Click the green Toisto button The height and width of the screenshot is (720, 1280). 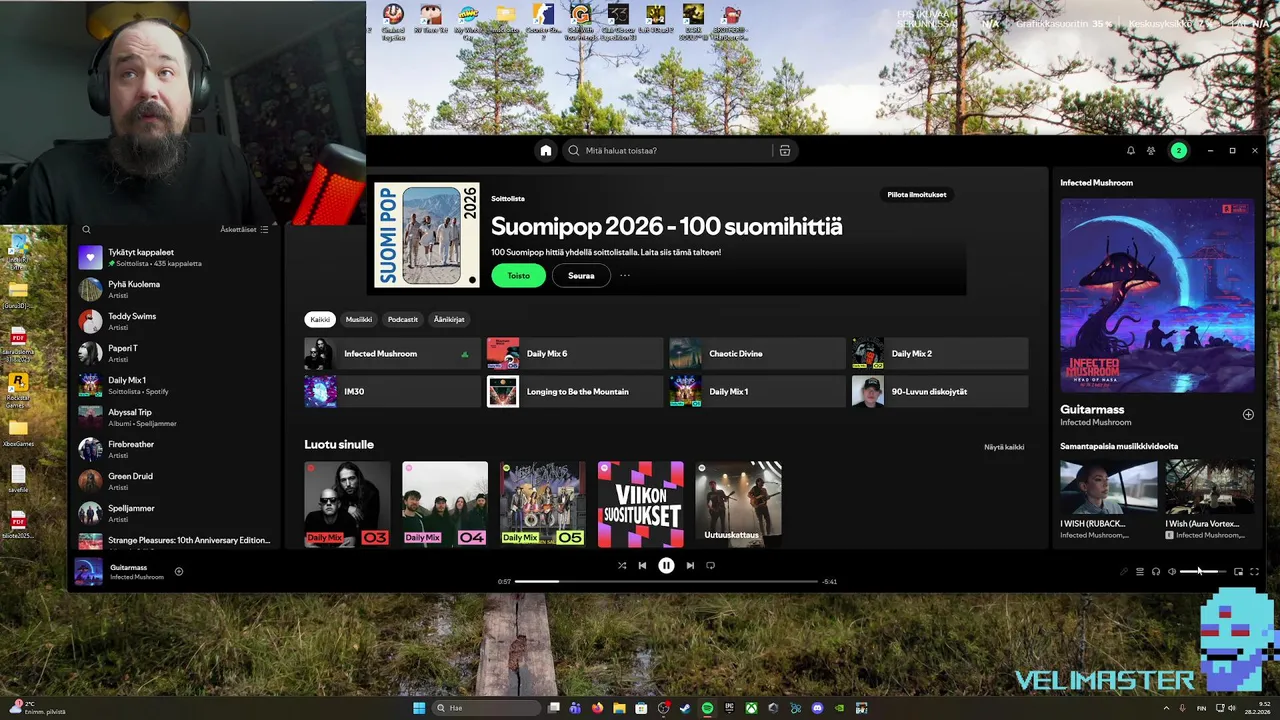[518, 276]
